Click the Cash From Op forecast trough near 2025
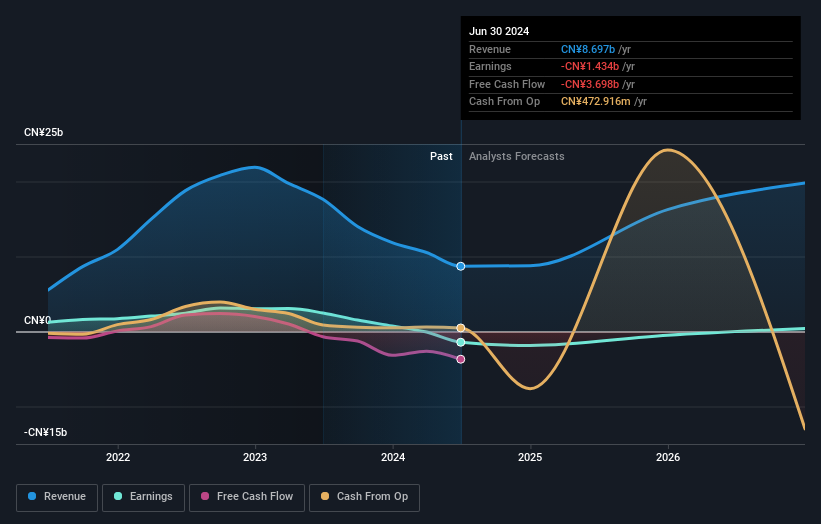The width and height of the screenshot is (821, 524). (x=530, y=388)
